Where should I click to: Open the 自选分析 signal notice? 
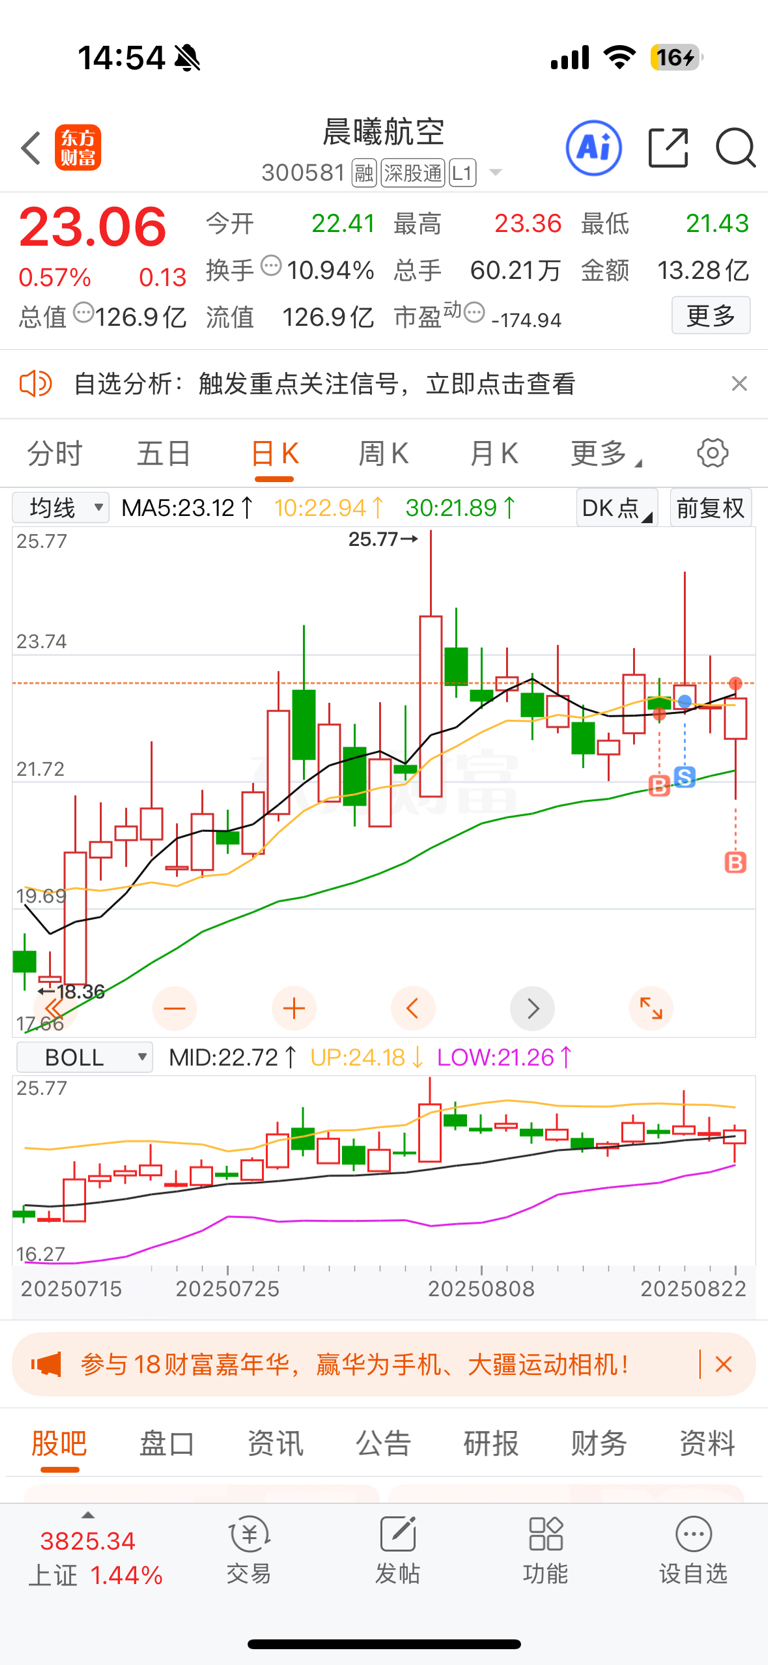[324, 384]
